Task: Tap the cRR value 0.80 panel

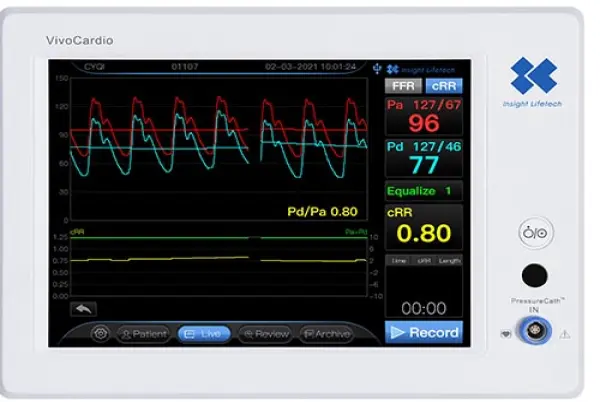Action: [x=424, y=227]
